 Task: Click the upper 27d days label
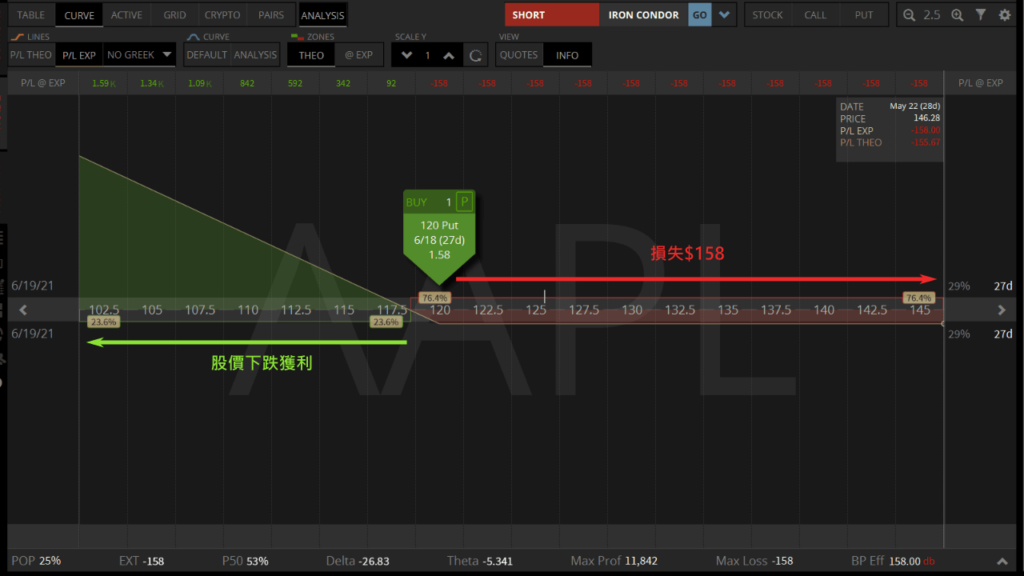click(x=1002, y=286)
